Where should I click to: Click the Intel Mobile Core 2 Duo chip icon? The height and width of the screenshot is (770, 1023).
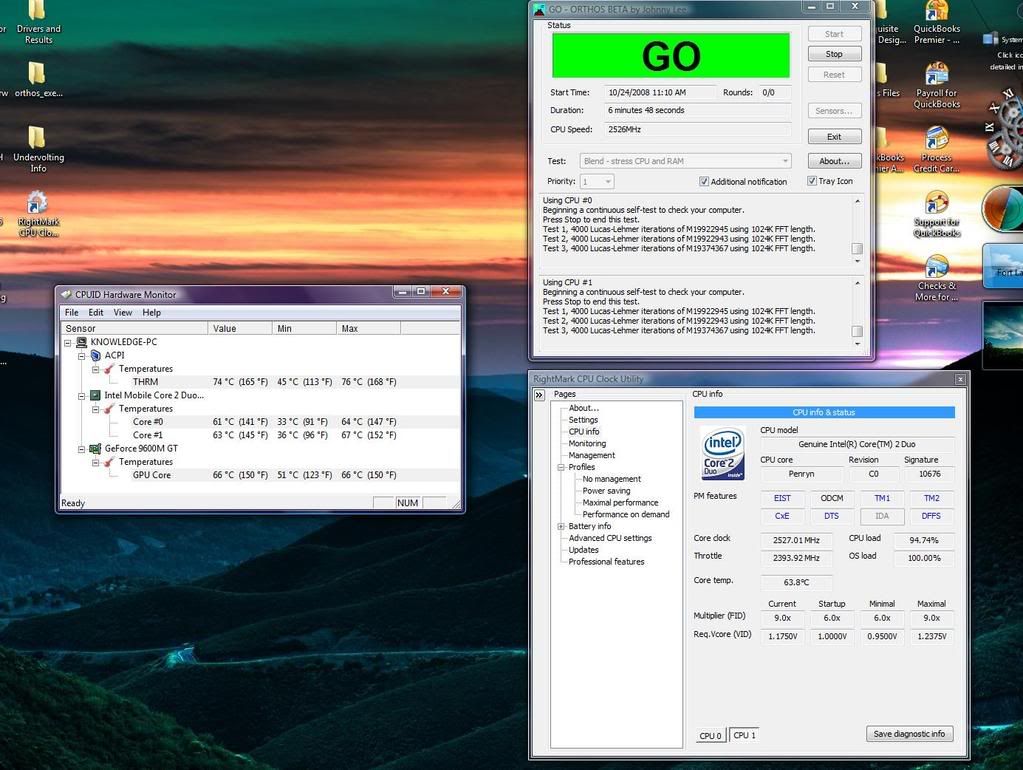95,396
